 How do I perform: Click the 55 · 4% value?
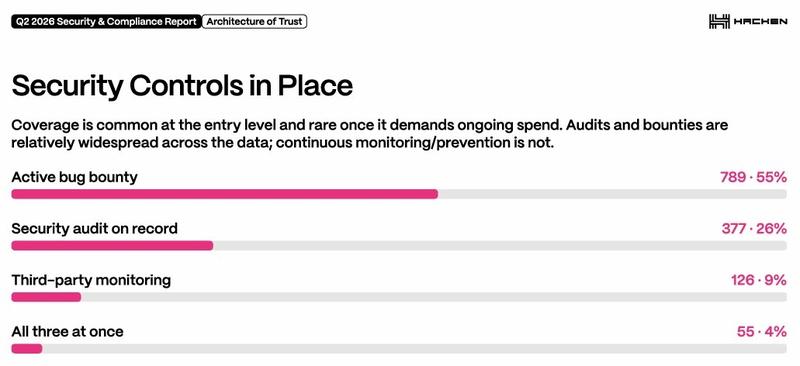762,331
